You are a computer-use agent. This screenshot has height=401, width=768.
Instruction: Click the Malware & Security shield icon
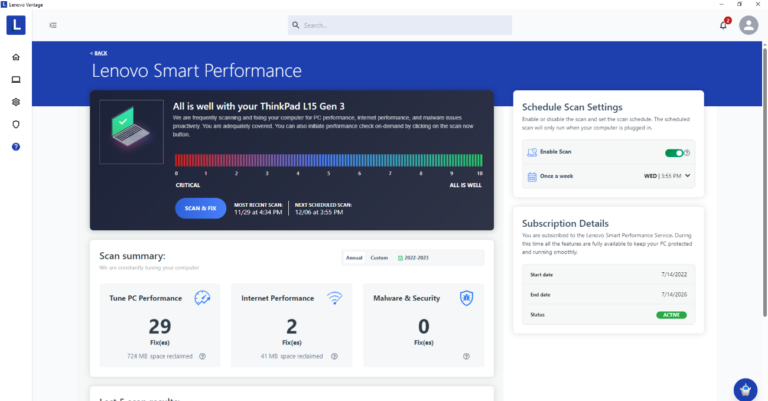pyautogui.click(x=465, y=298)
